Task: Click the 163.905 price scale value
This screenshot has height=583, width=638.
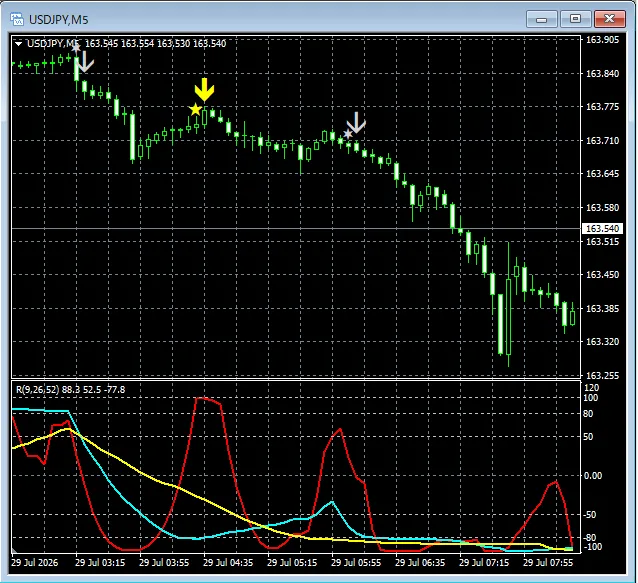Action: [602, 39]
